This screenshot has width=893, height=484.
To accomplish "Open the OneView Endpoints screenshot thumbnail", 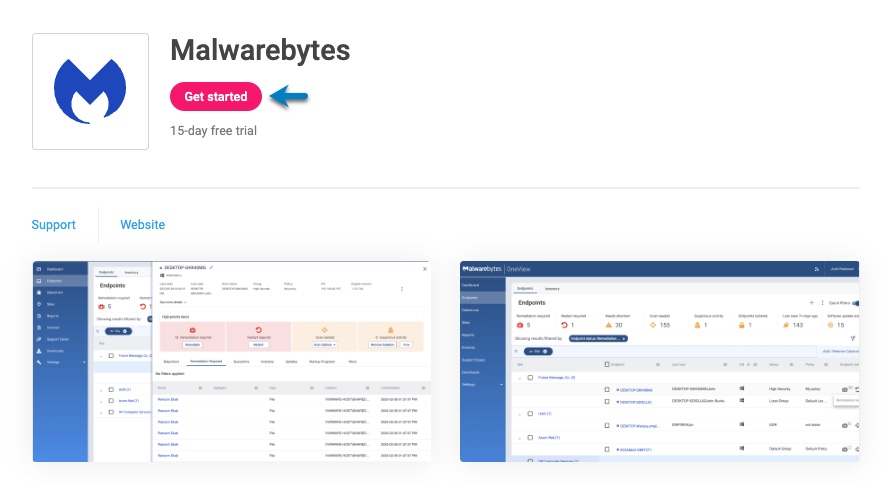I will pos(659,362).
